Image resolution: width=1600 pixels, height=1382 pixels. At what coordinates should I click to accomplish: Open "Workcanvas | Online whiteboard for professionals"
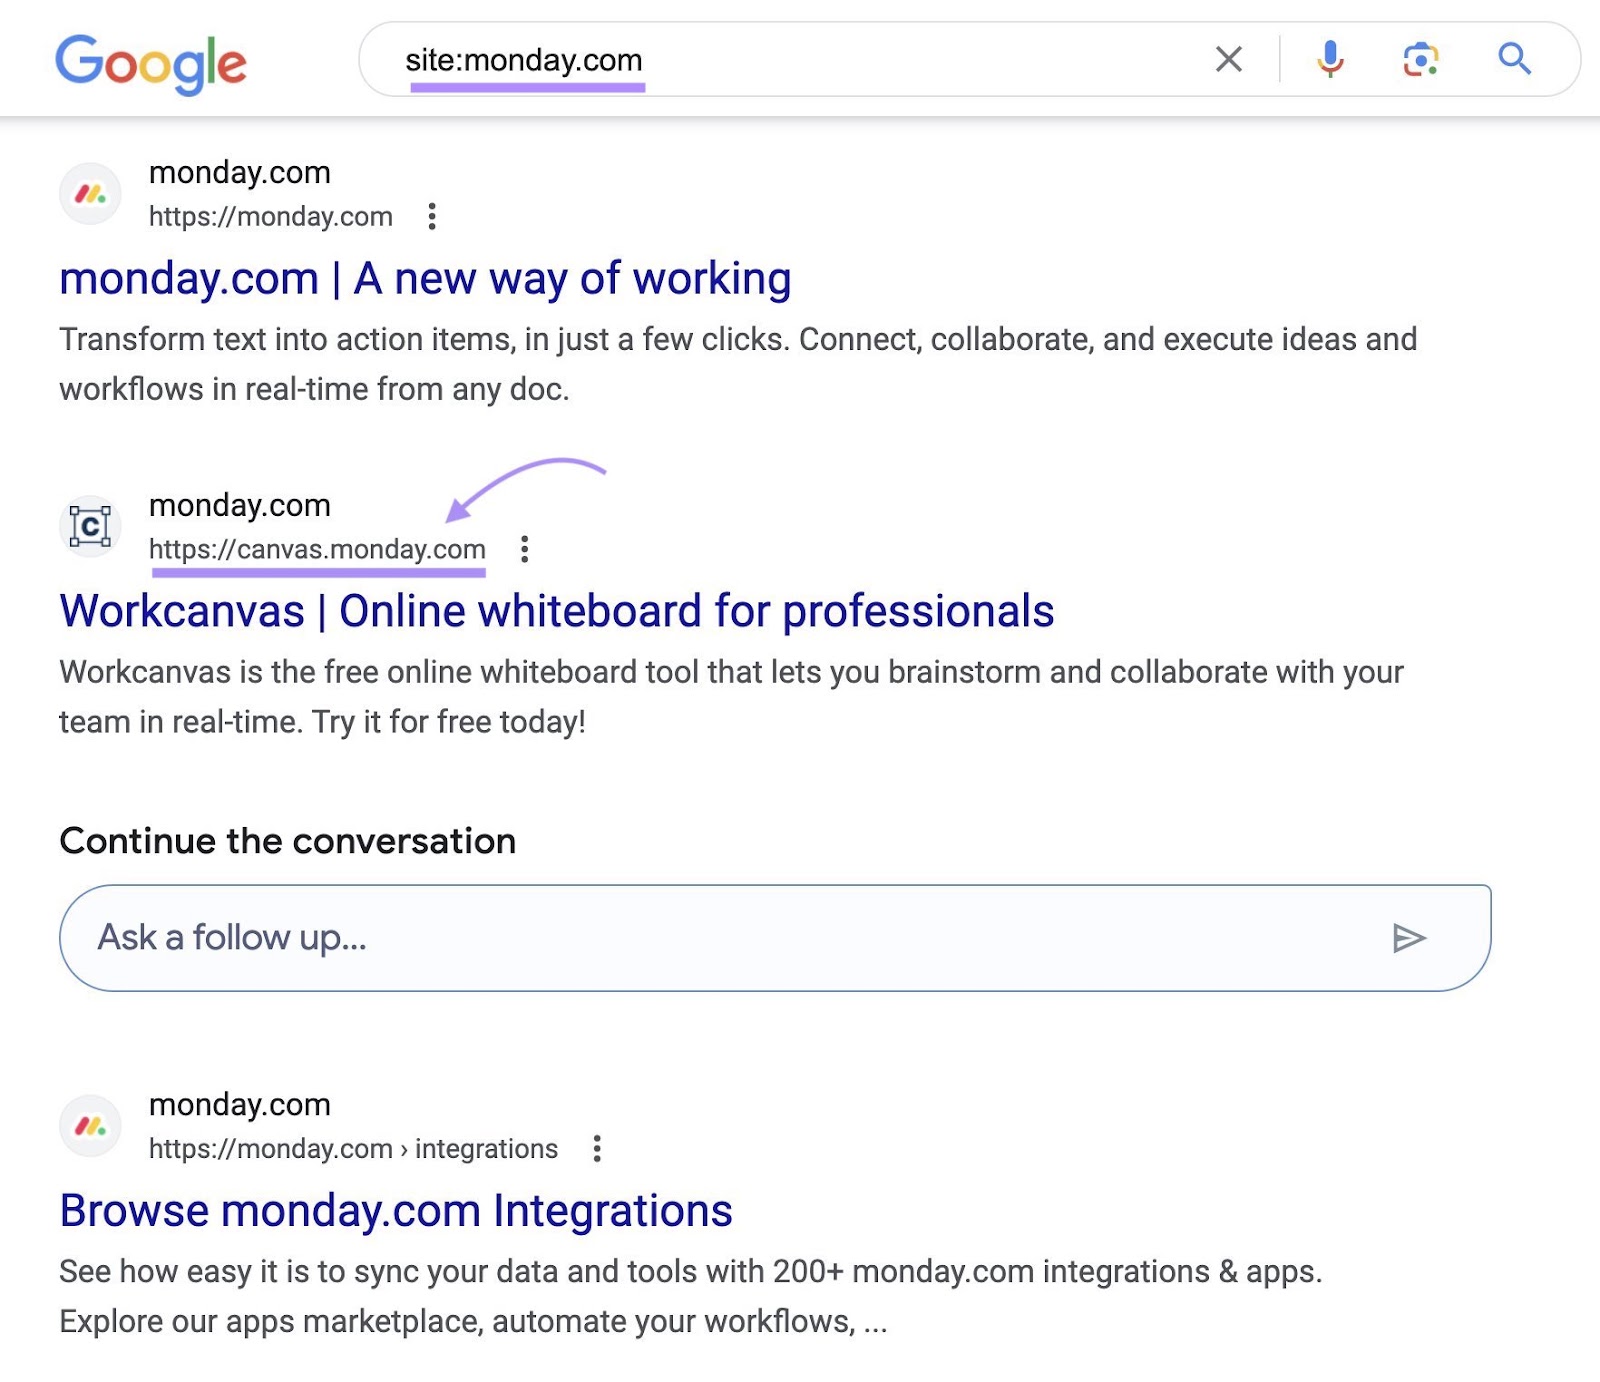[557, 610]
